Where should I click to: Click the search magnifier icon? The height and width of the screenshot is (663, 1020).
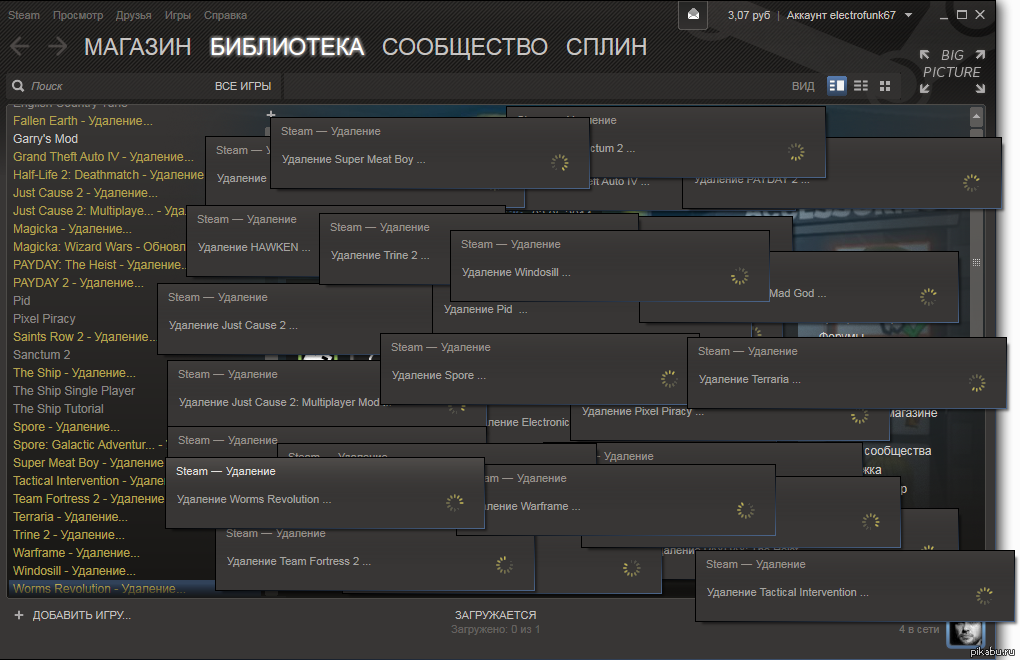point(18,86)
